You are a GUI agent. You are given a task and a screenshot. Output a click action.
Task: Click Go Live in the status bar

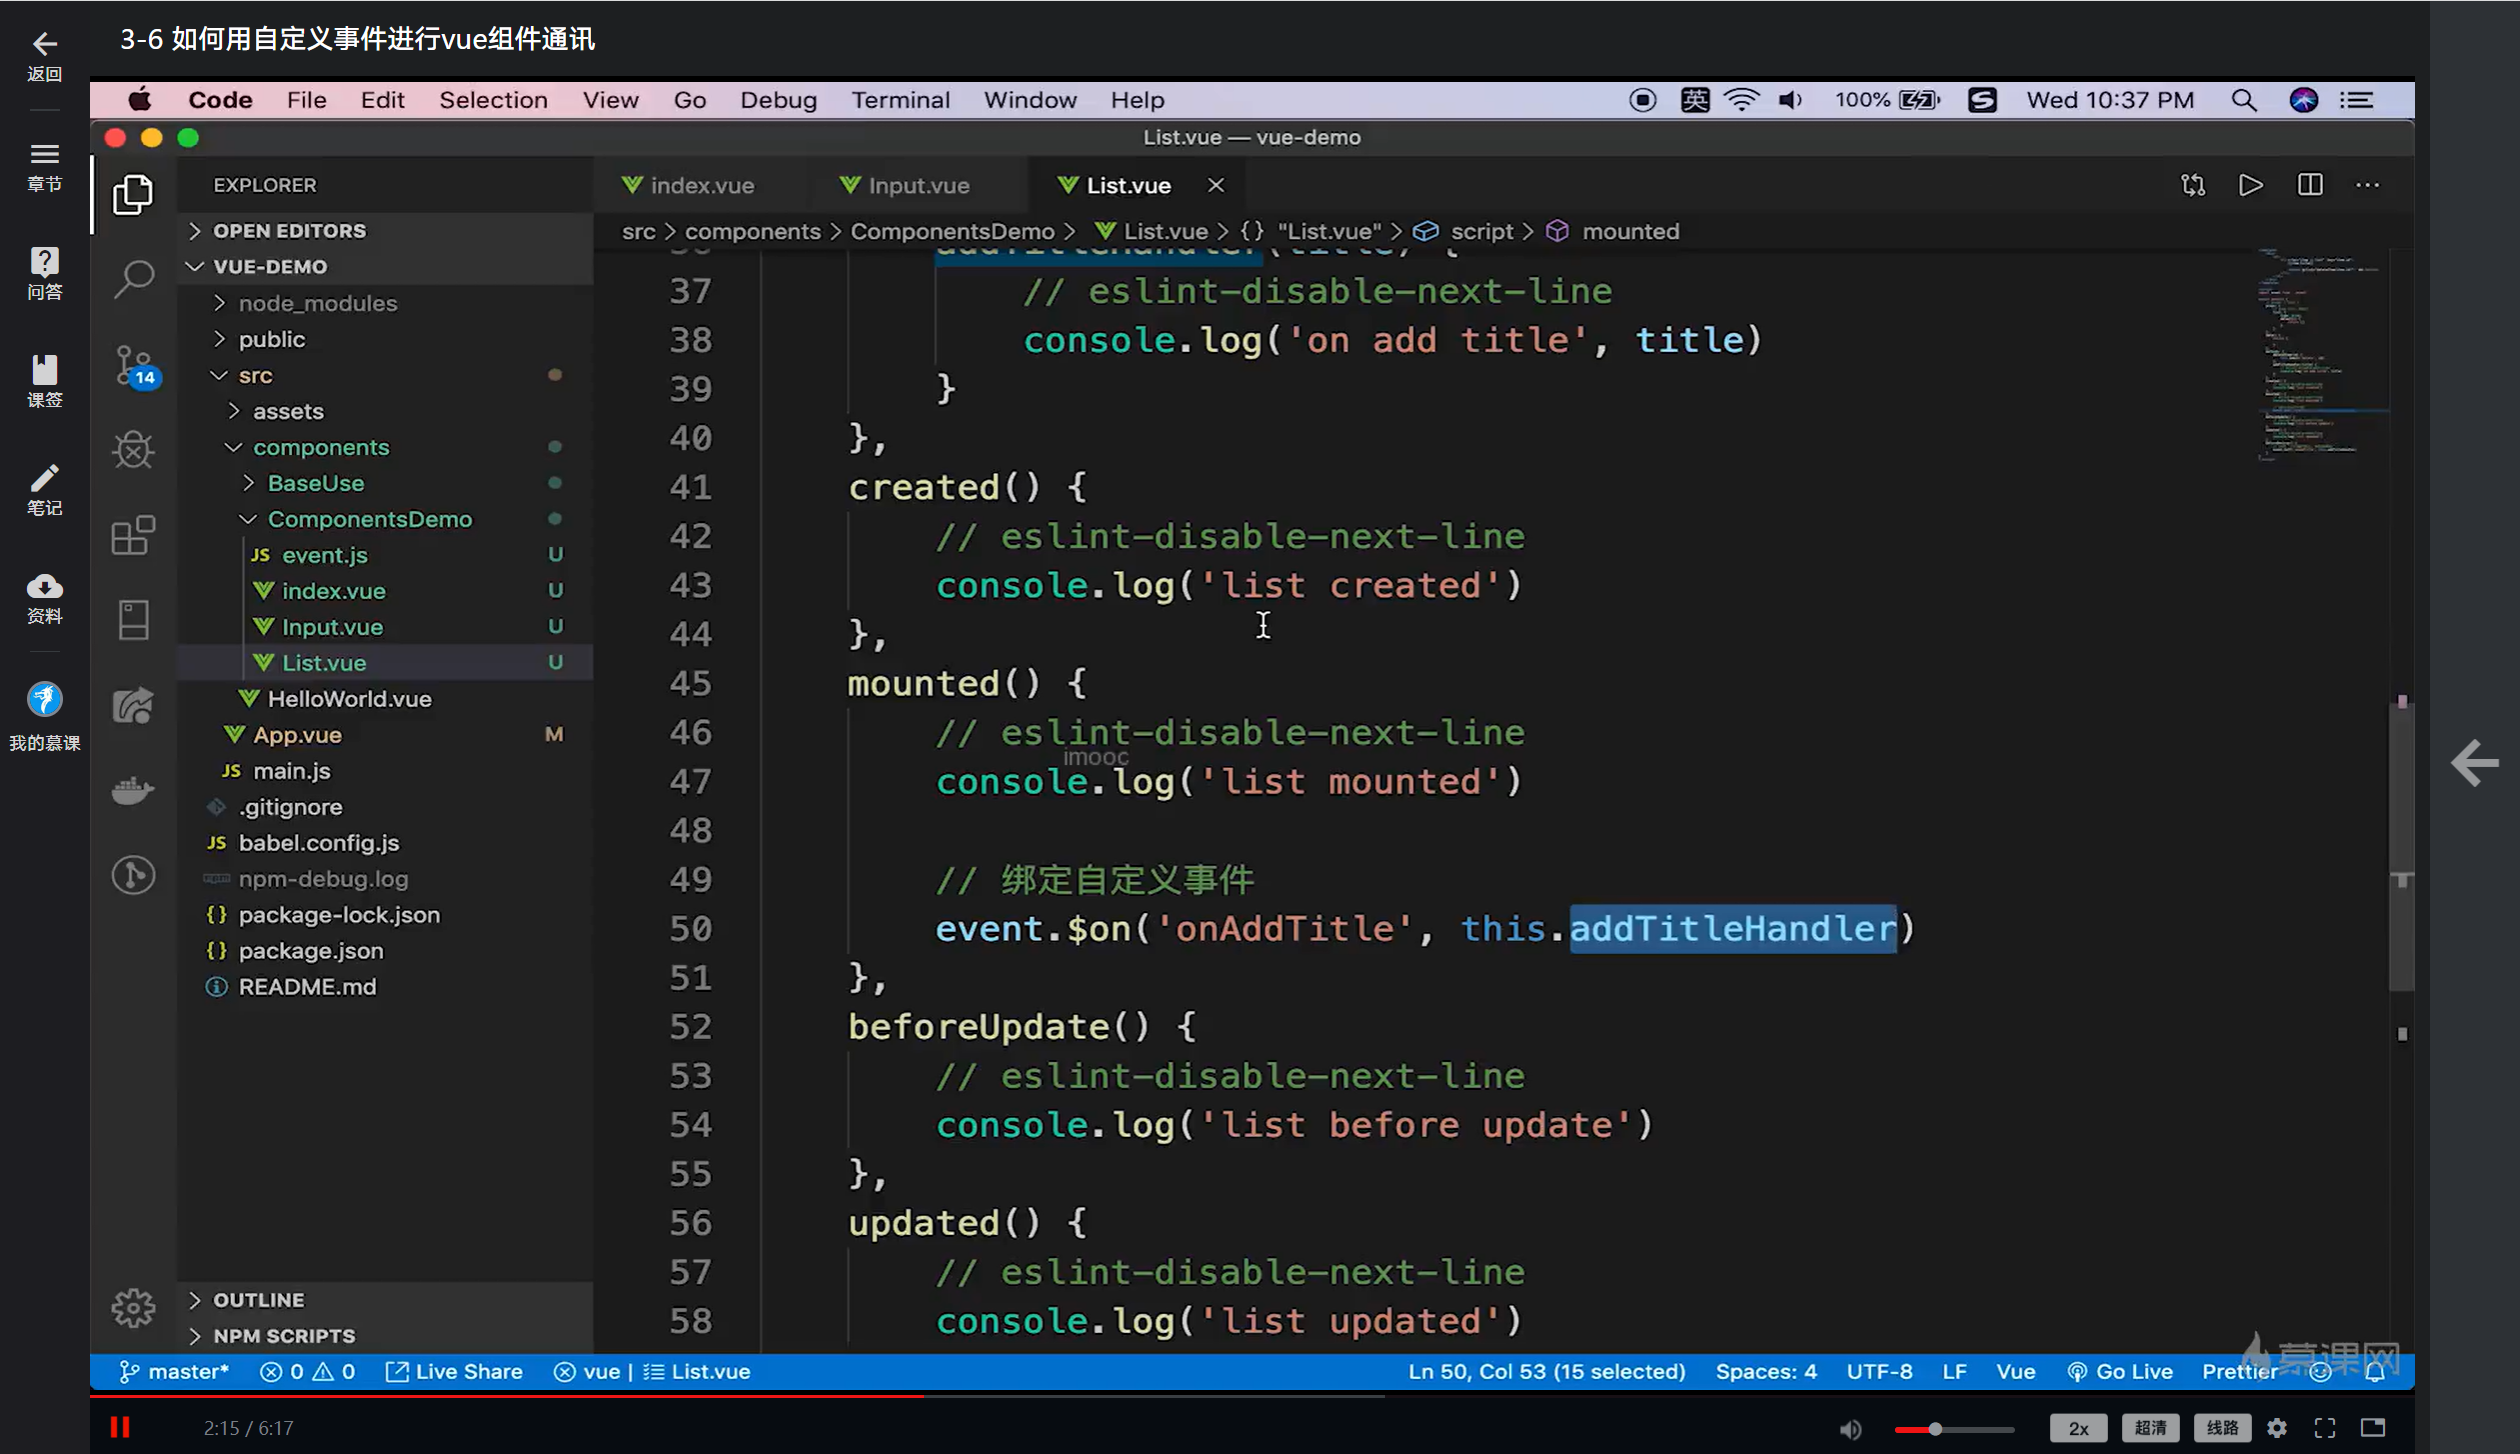(x=2120, y=1371)
